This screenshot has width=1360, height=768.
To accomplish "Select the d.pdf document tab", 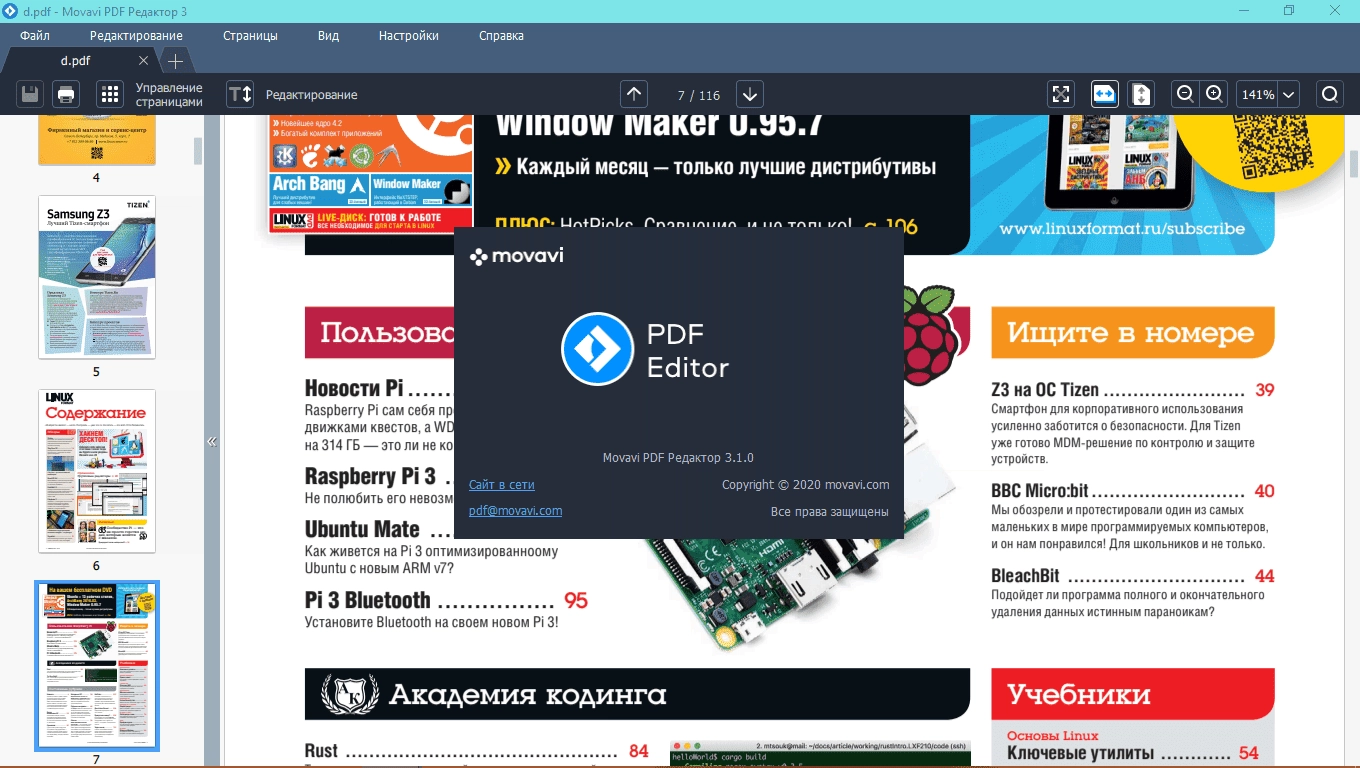I will point(75,60).
